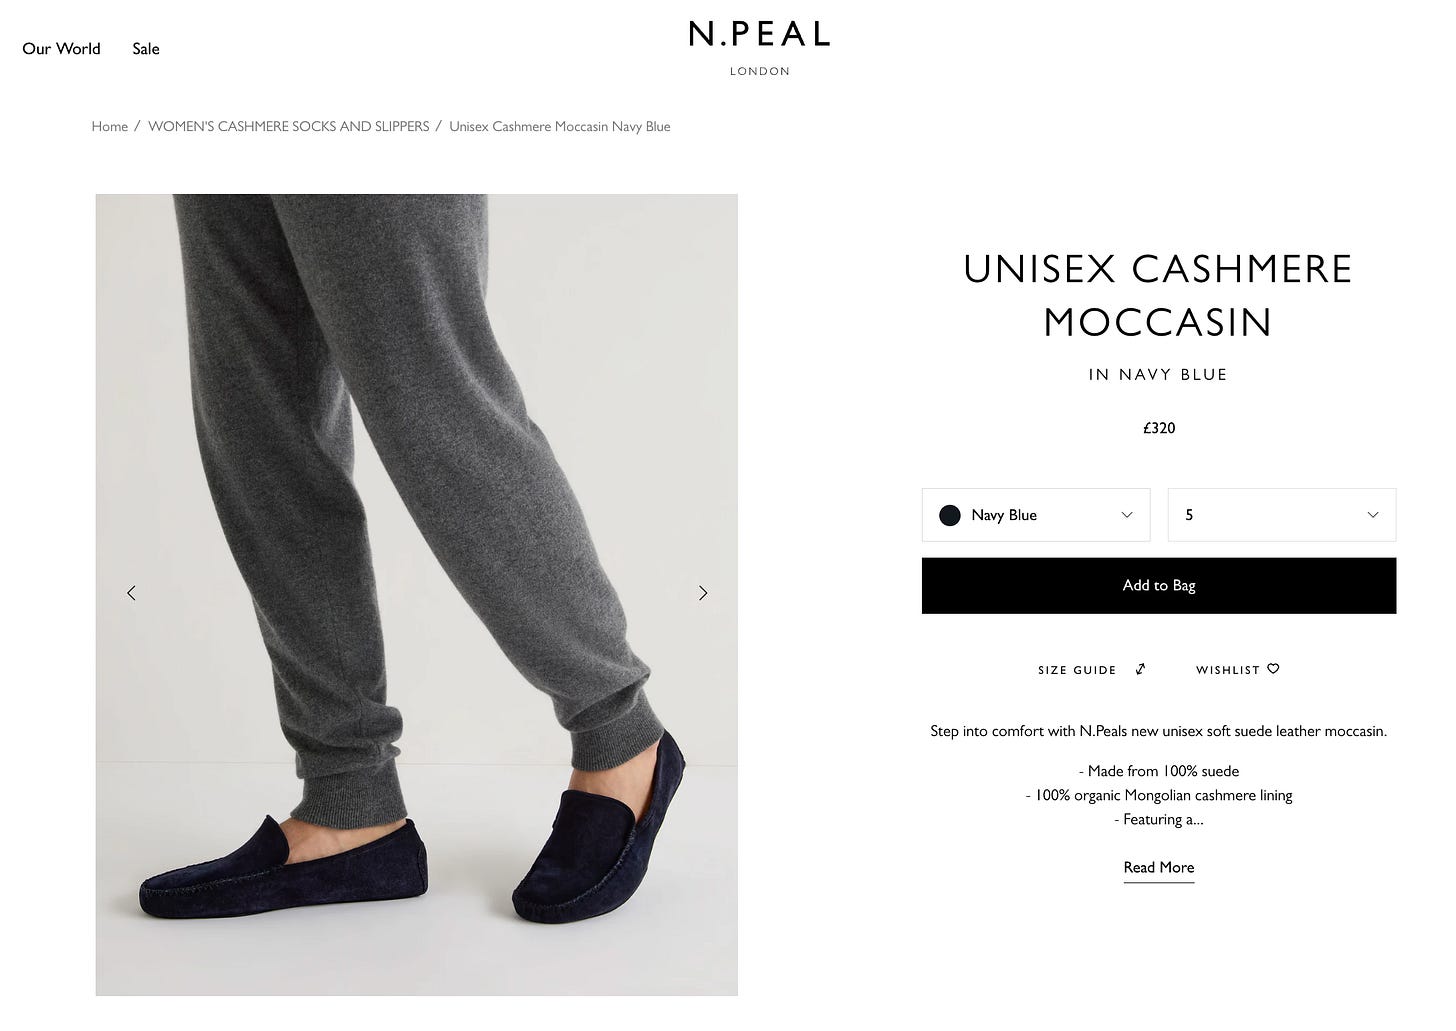Image resolution: width=1456 pixels, height=1031 pixels.
Task: Open the Sale menu
Action: (x=145, y=48)
